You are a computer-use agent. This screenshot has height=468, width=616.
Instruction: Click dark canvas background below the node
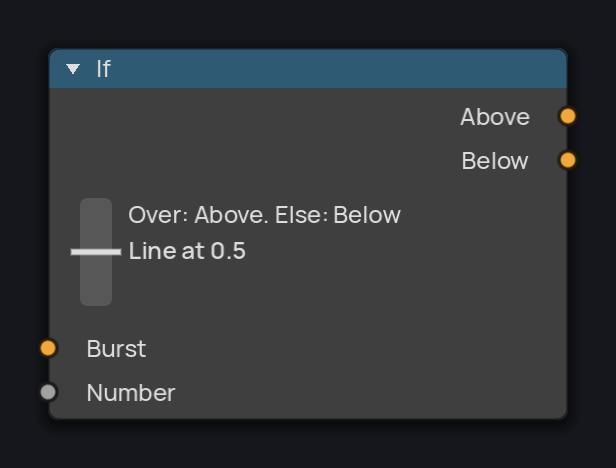[x=308, y=446]
